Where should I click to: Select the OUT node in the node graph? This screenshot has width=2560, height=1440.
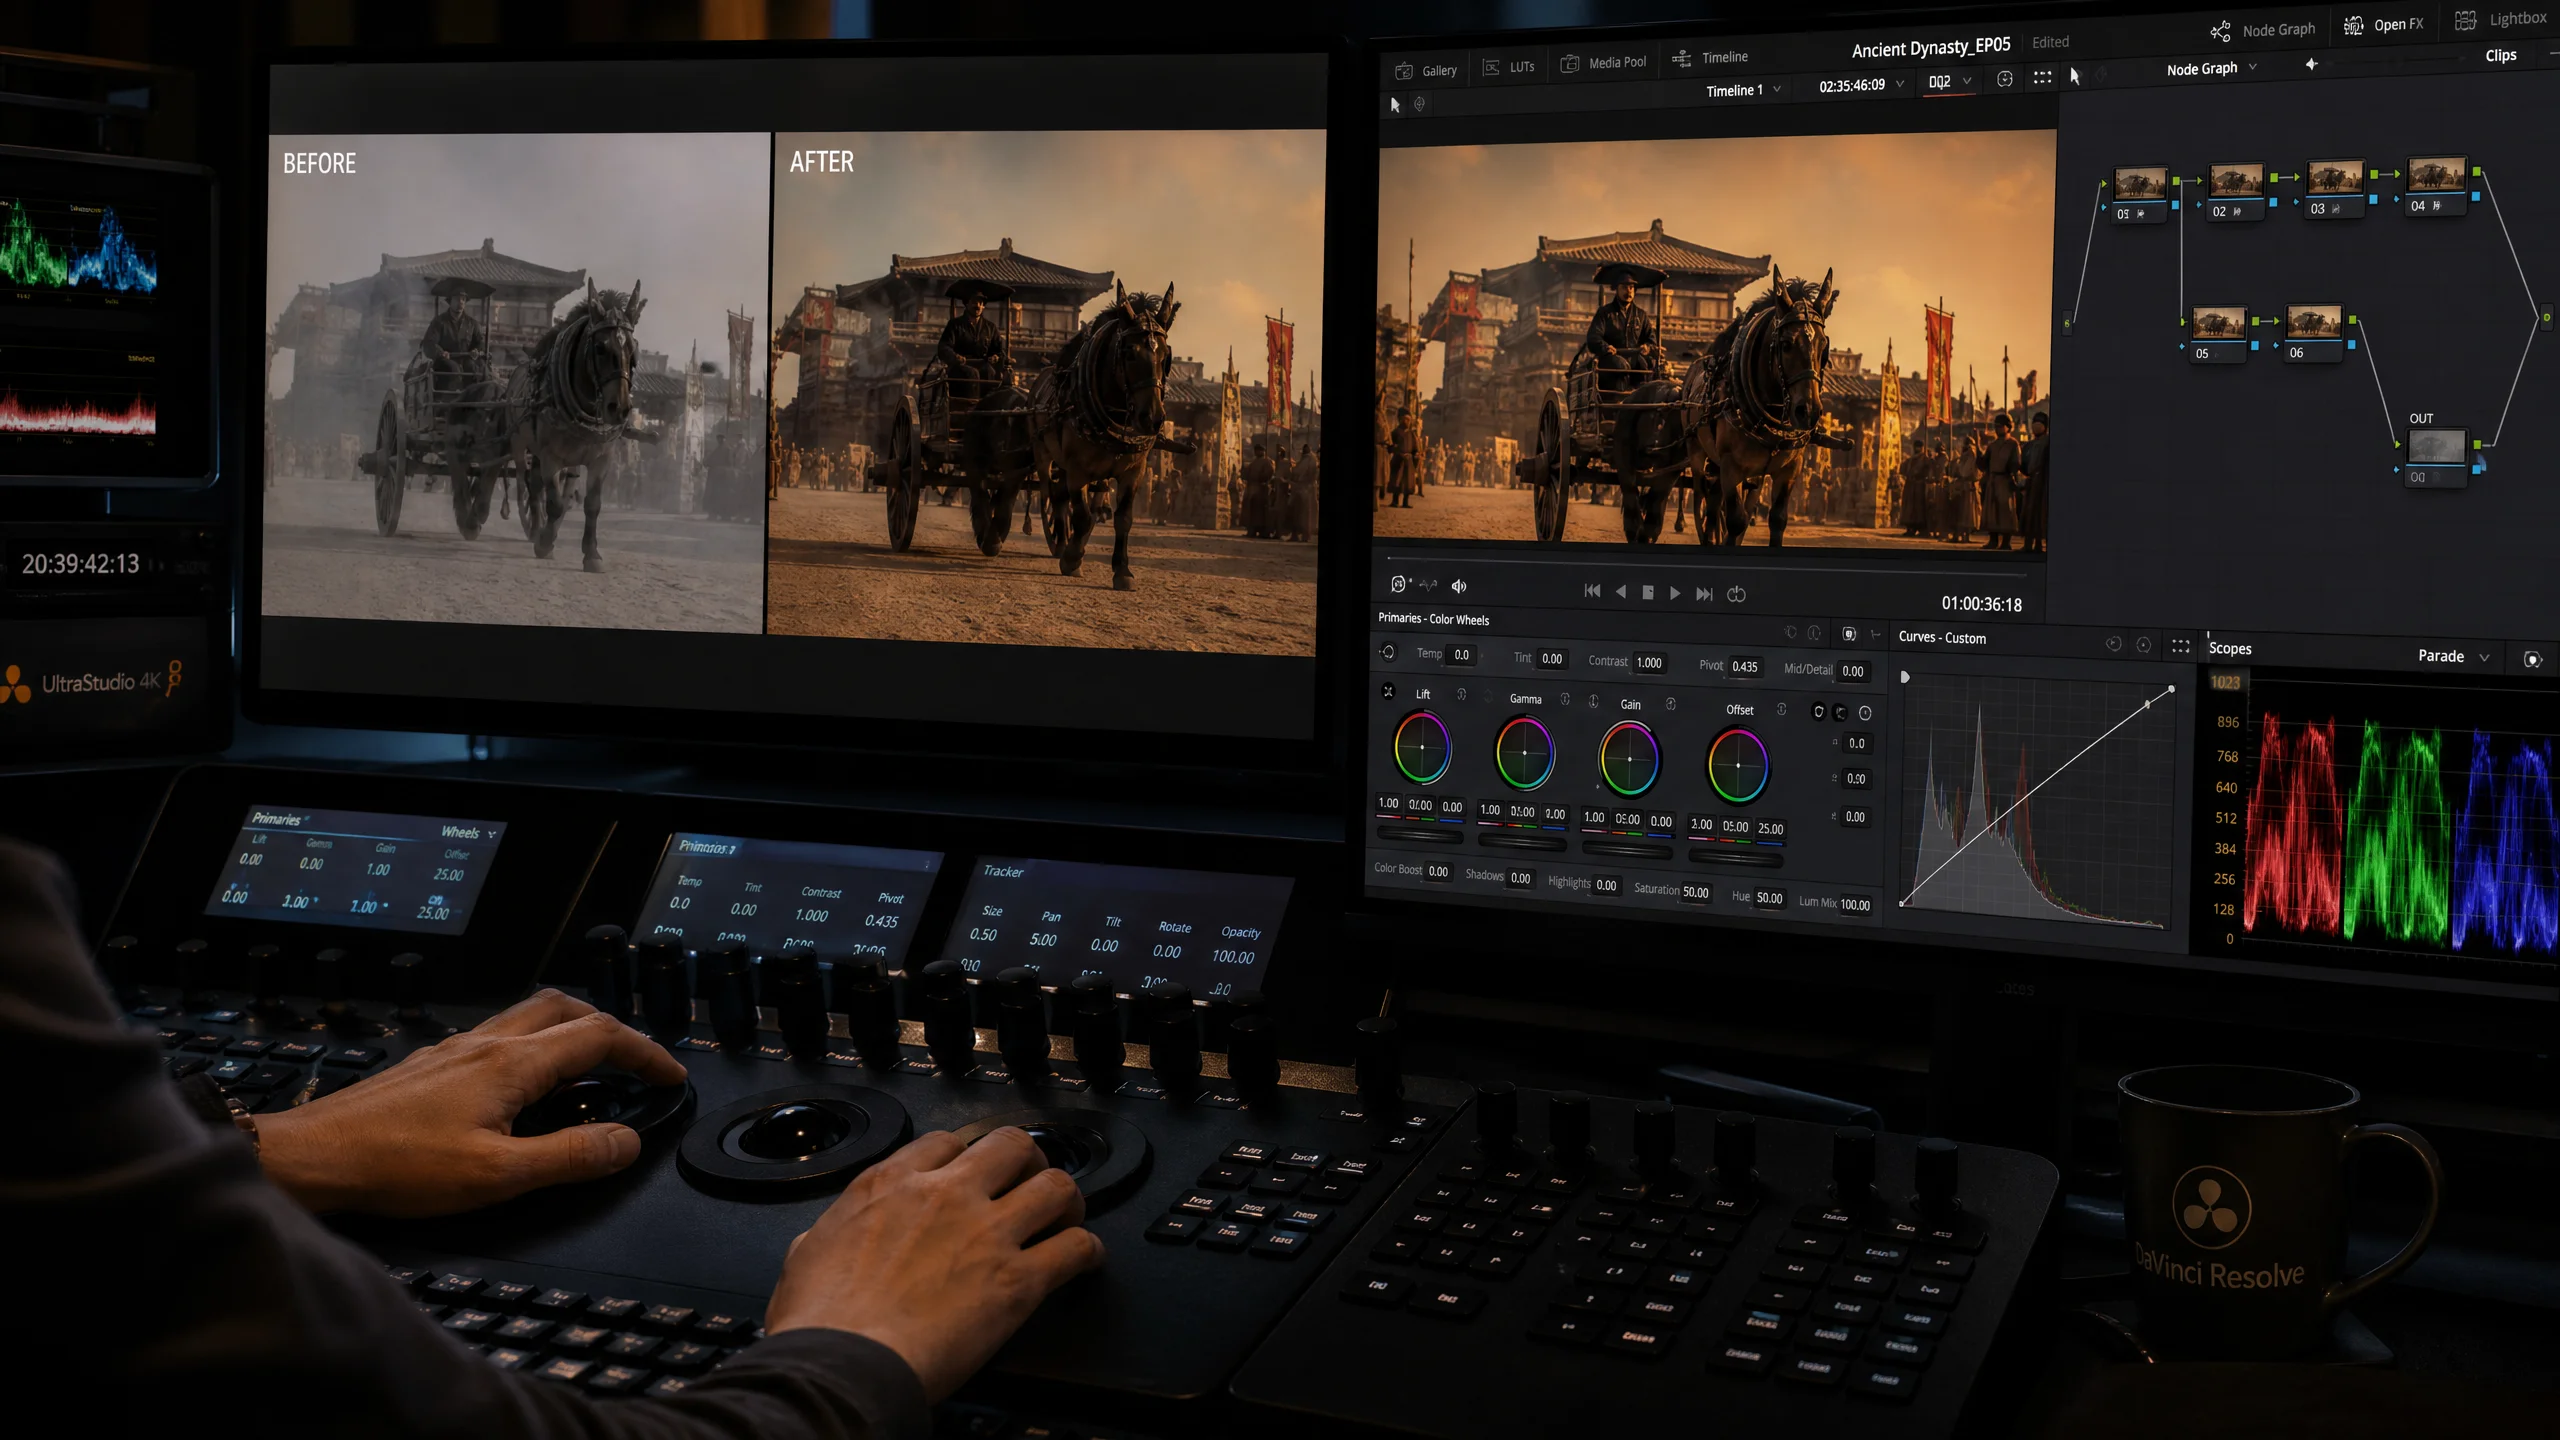point(2436,457)
